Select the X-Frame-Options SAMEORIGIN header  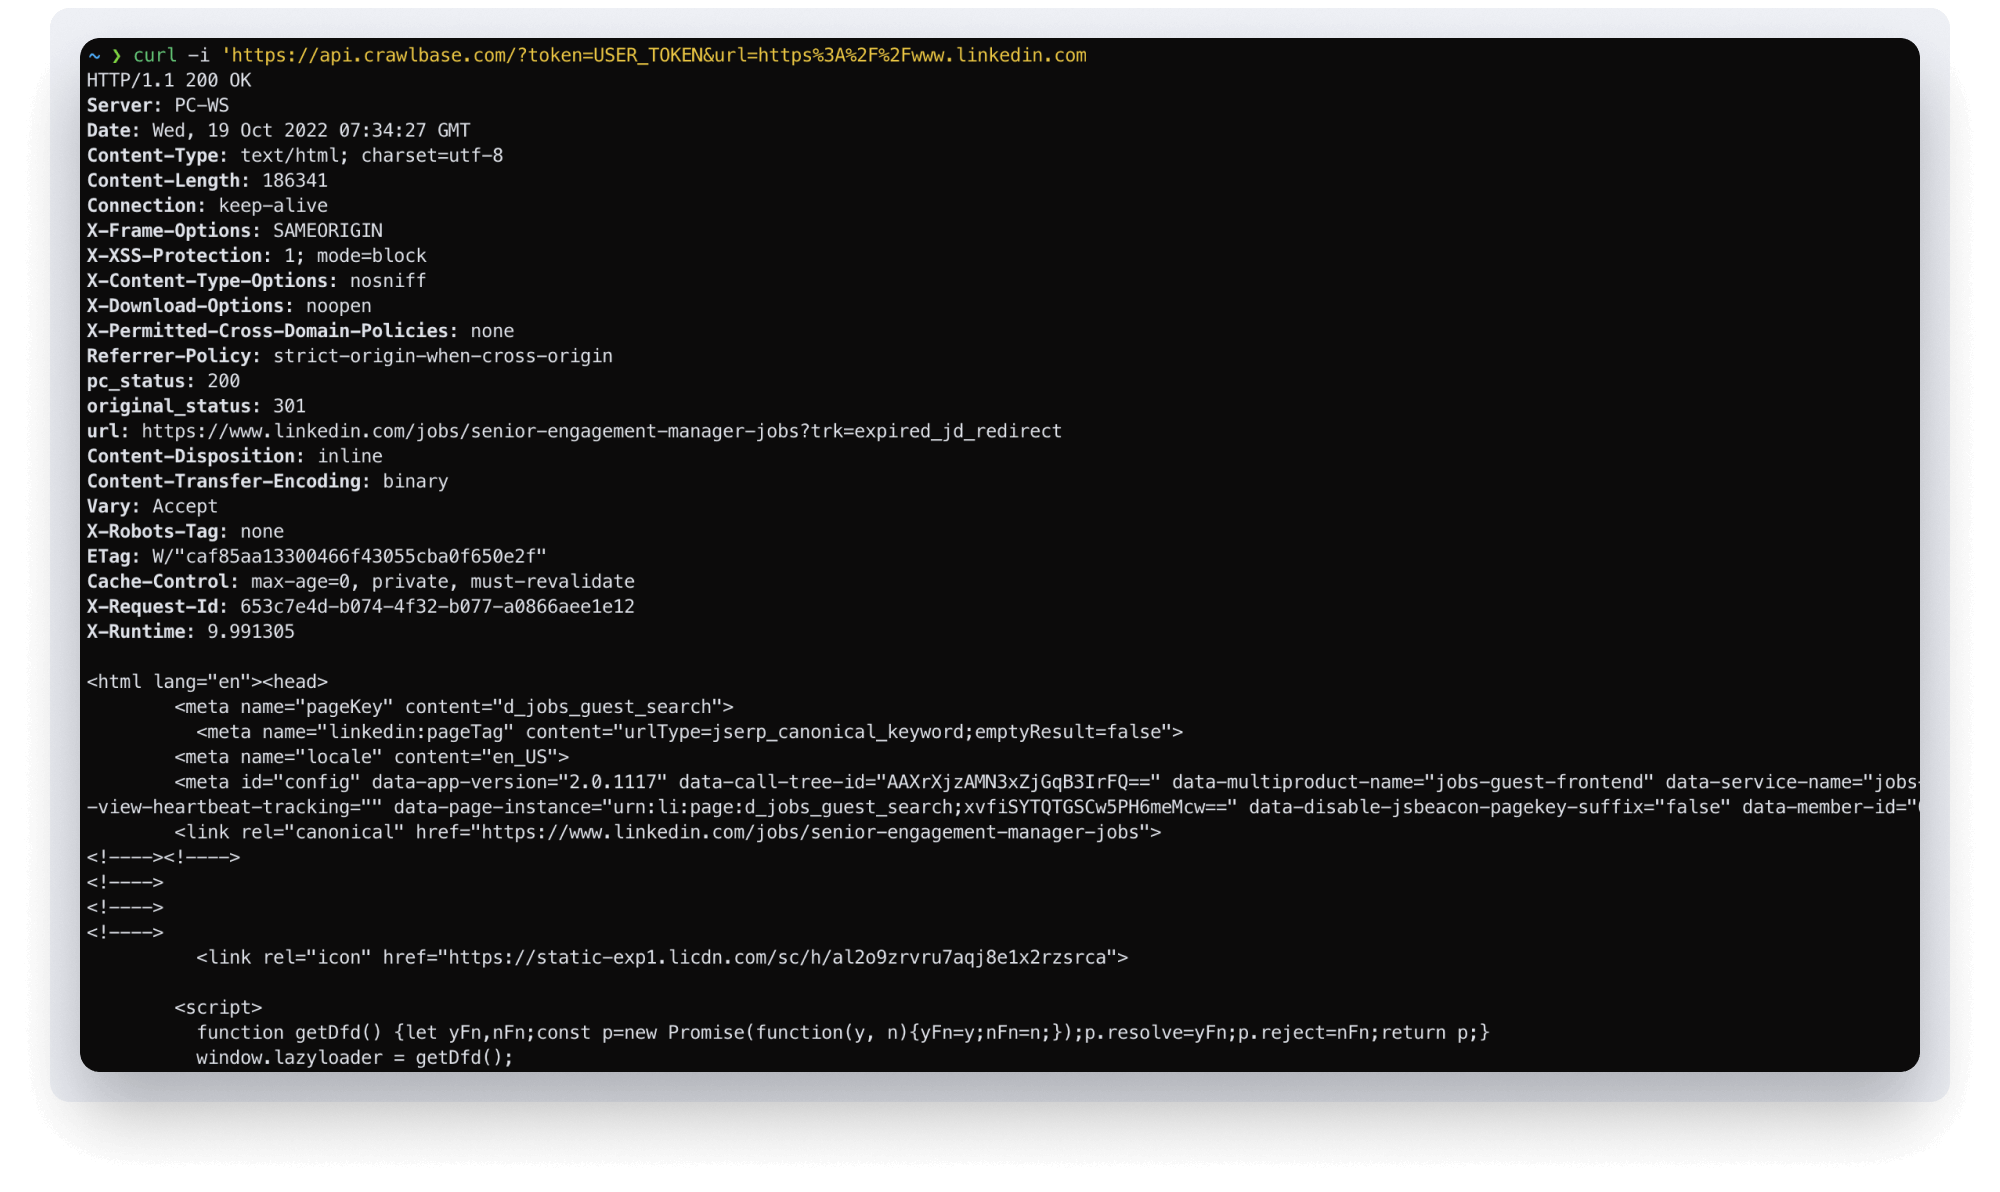[235, 230]
